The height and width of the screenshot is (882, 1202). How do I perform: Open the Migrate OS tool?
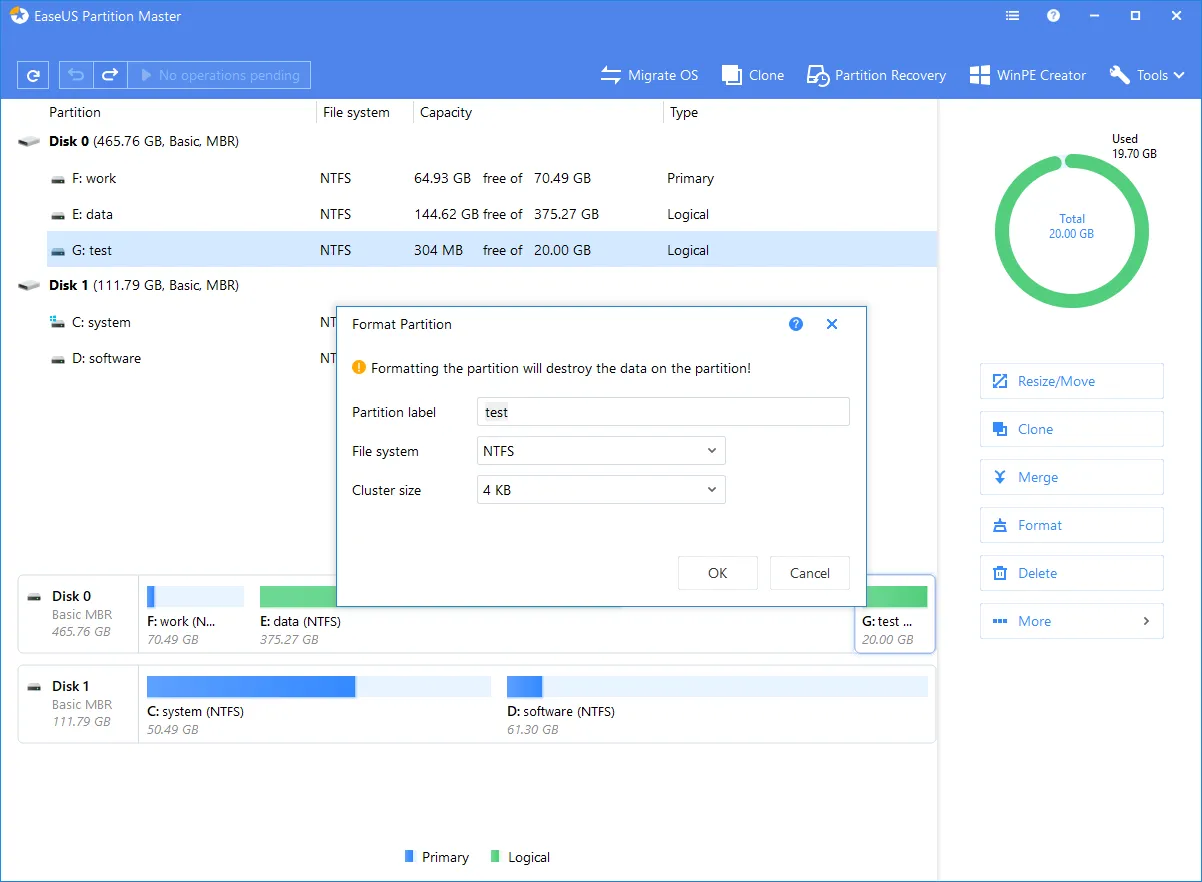[x=649, y=75]
